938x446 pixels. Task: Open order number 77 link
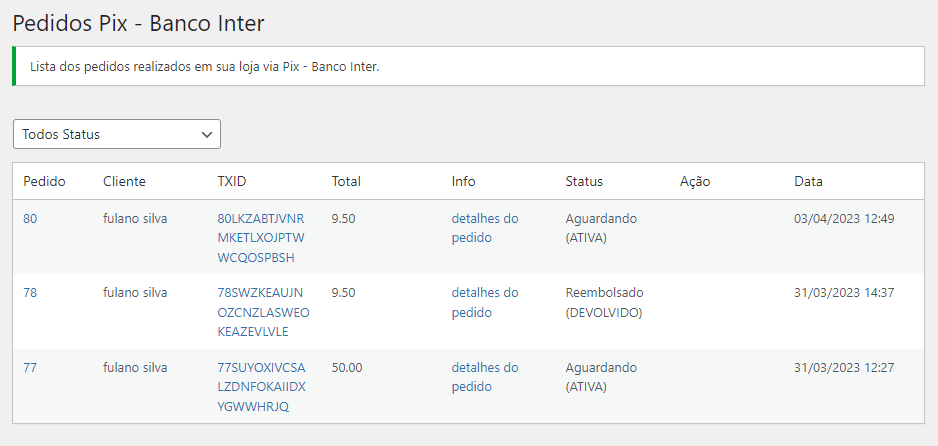[30, 367]
